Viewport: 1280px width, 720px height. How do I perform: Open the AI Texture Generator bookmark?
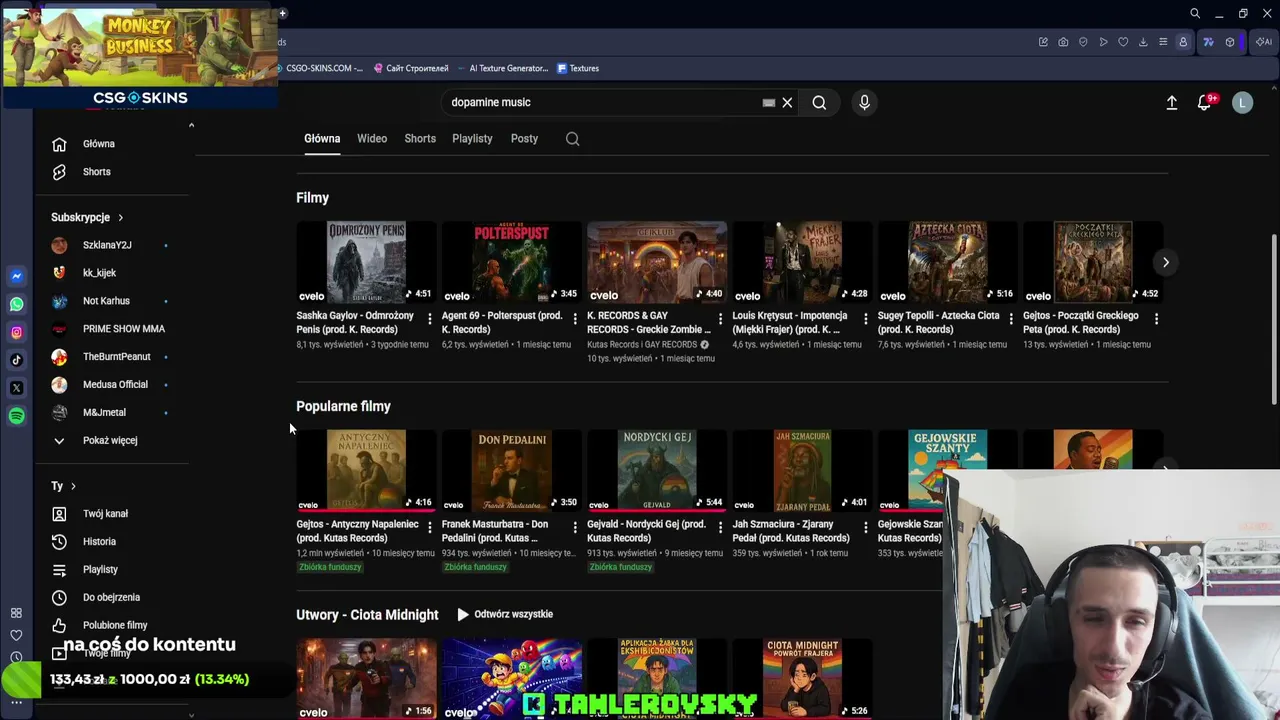coord(503,69)
